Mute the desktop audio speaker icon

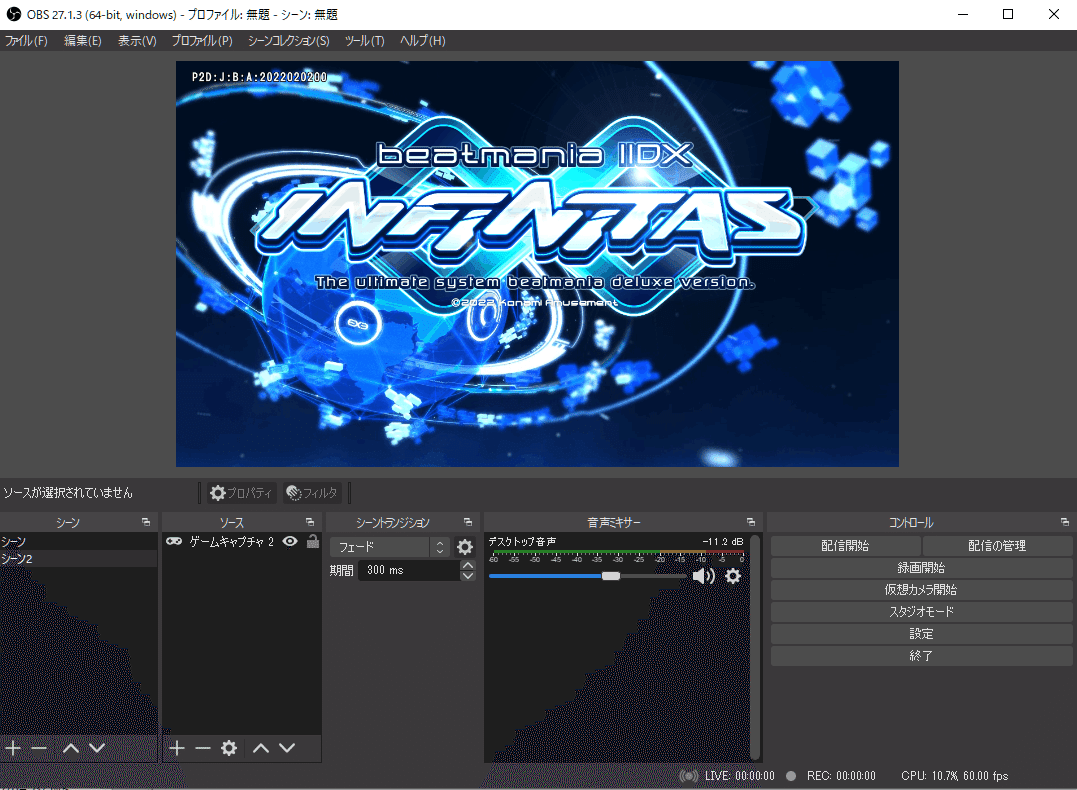703,576
